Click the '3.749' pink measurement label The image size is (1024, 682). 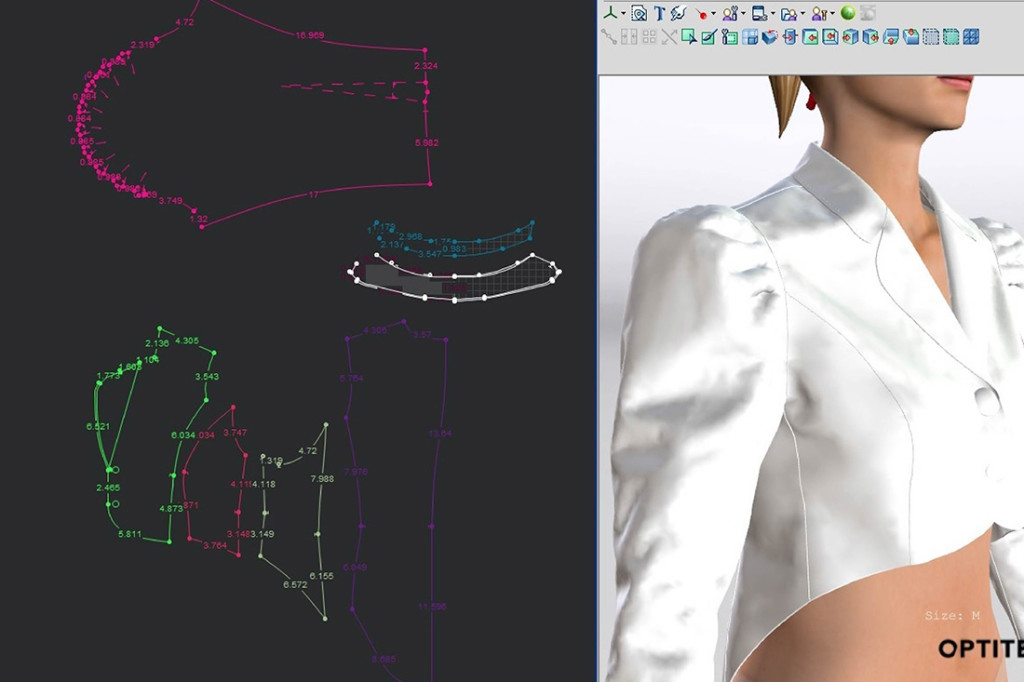coord(170,201)
